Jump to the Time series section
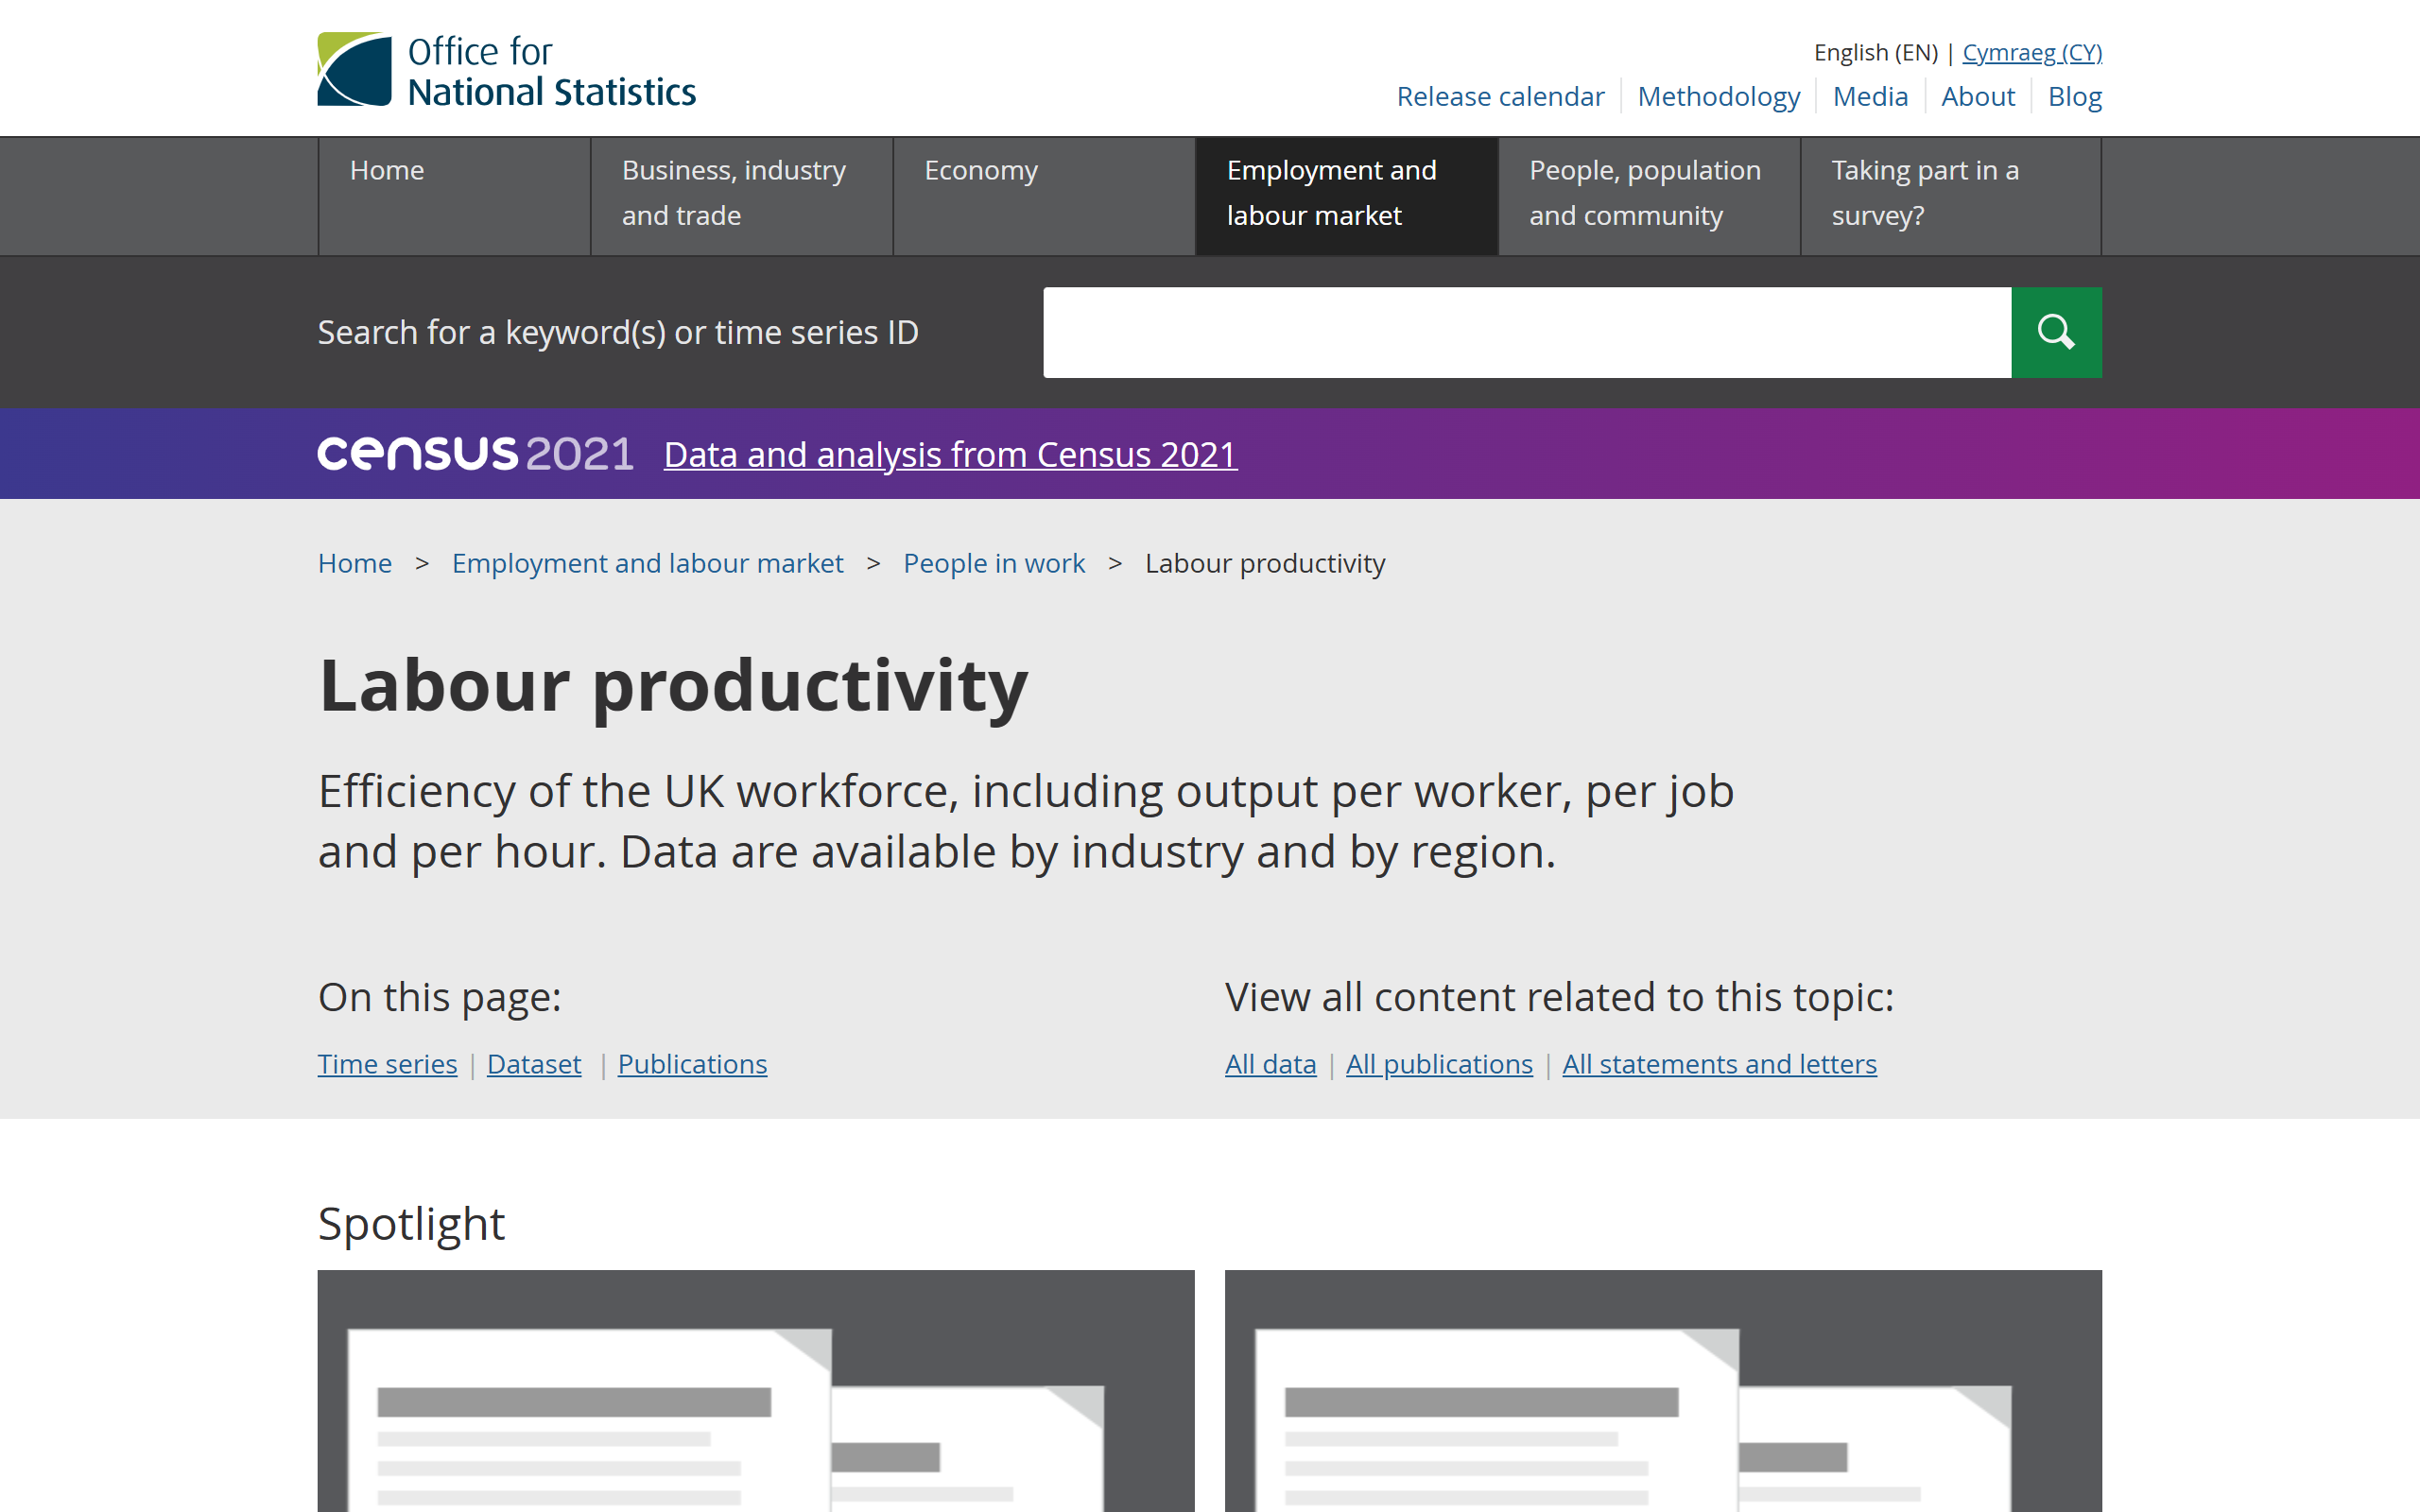Viewport: 2420px width, 1512px height. tap(387, 1064)
